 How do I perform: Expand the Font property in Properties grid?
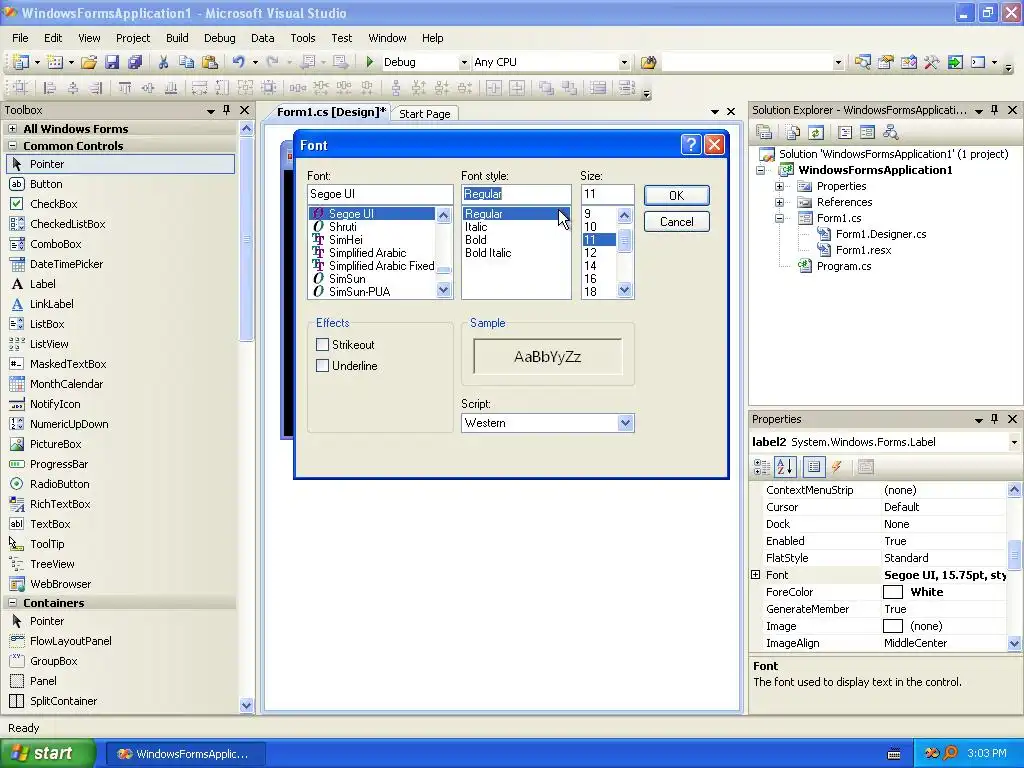pos(756,575)
